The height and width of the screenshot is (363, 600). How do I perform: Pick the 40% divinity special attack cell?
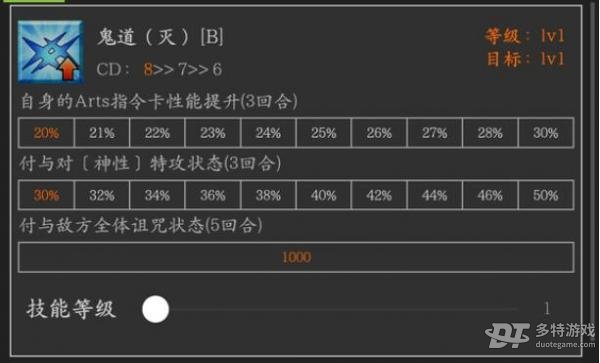323,195
